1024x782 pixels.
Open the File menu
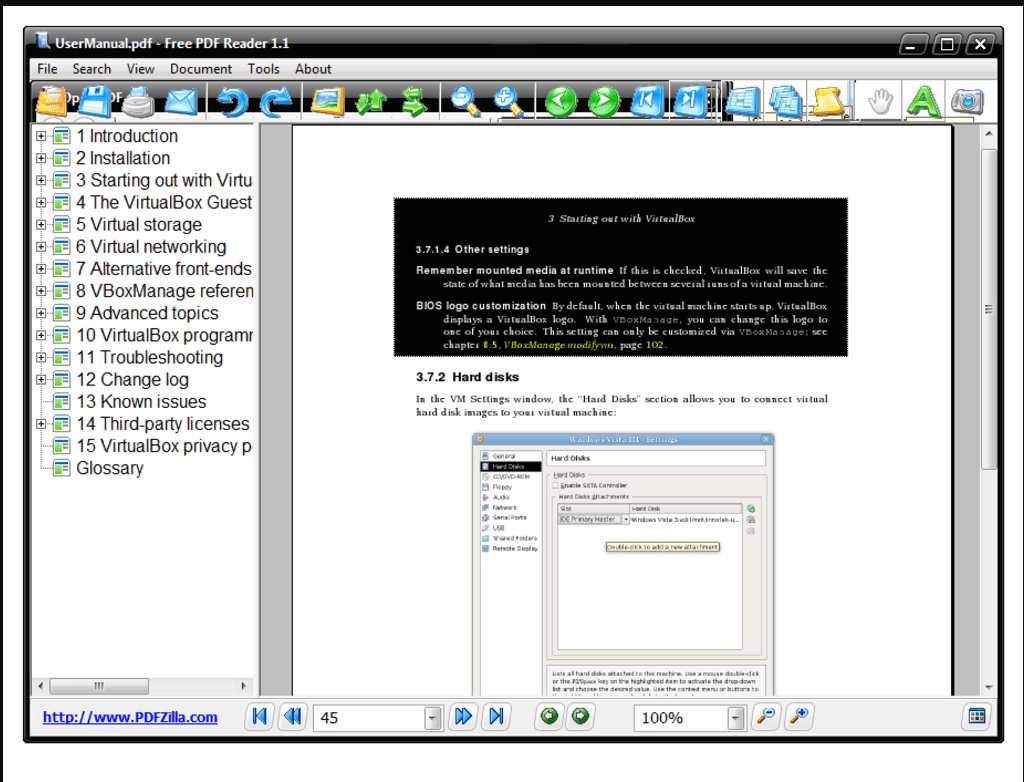[x=46, y=69]
